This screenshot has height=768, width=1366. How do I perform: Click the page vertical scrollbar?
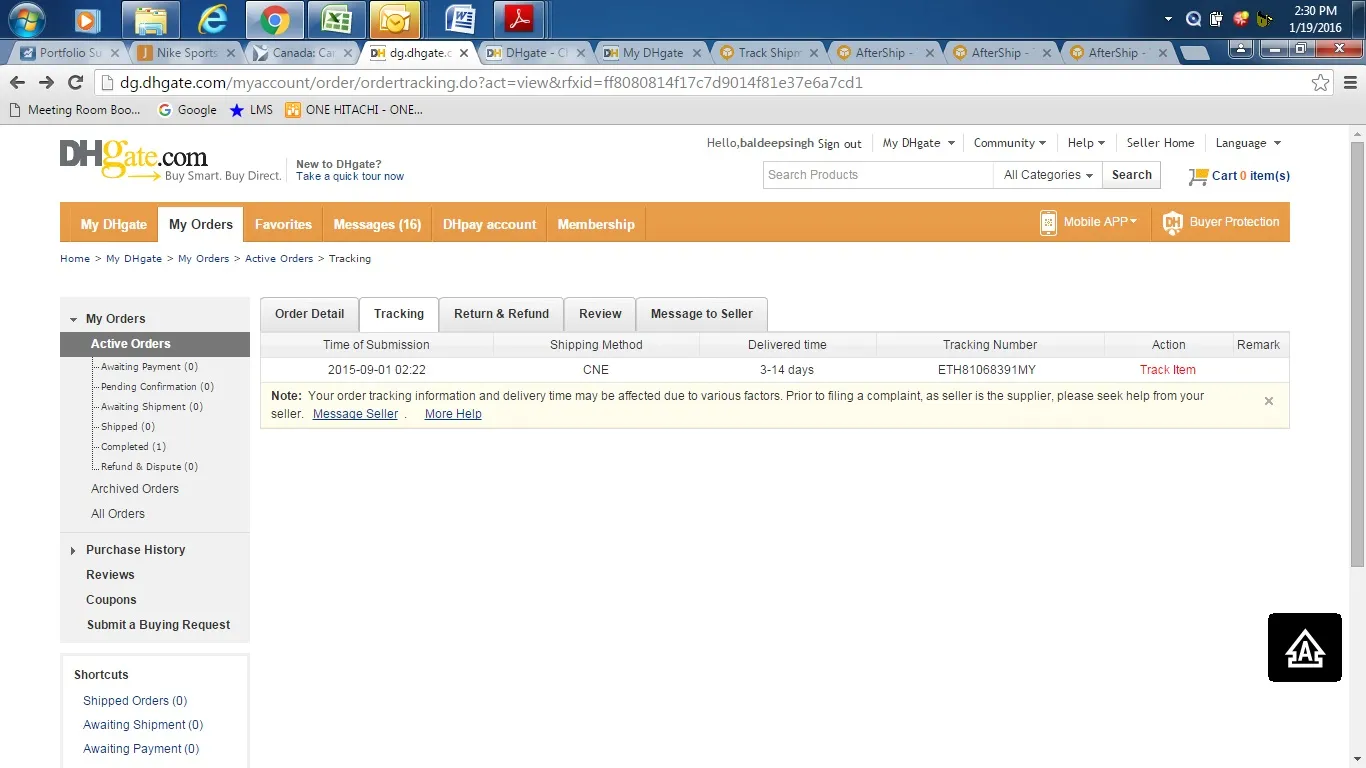click(1356, 350)
